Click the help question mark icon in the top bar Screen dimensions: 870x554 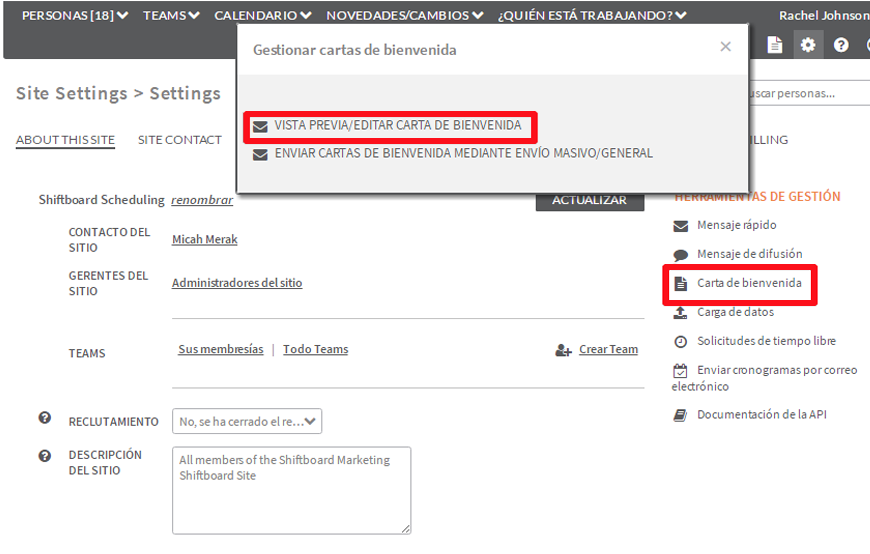[x=841, y=45]
